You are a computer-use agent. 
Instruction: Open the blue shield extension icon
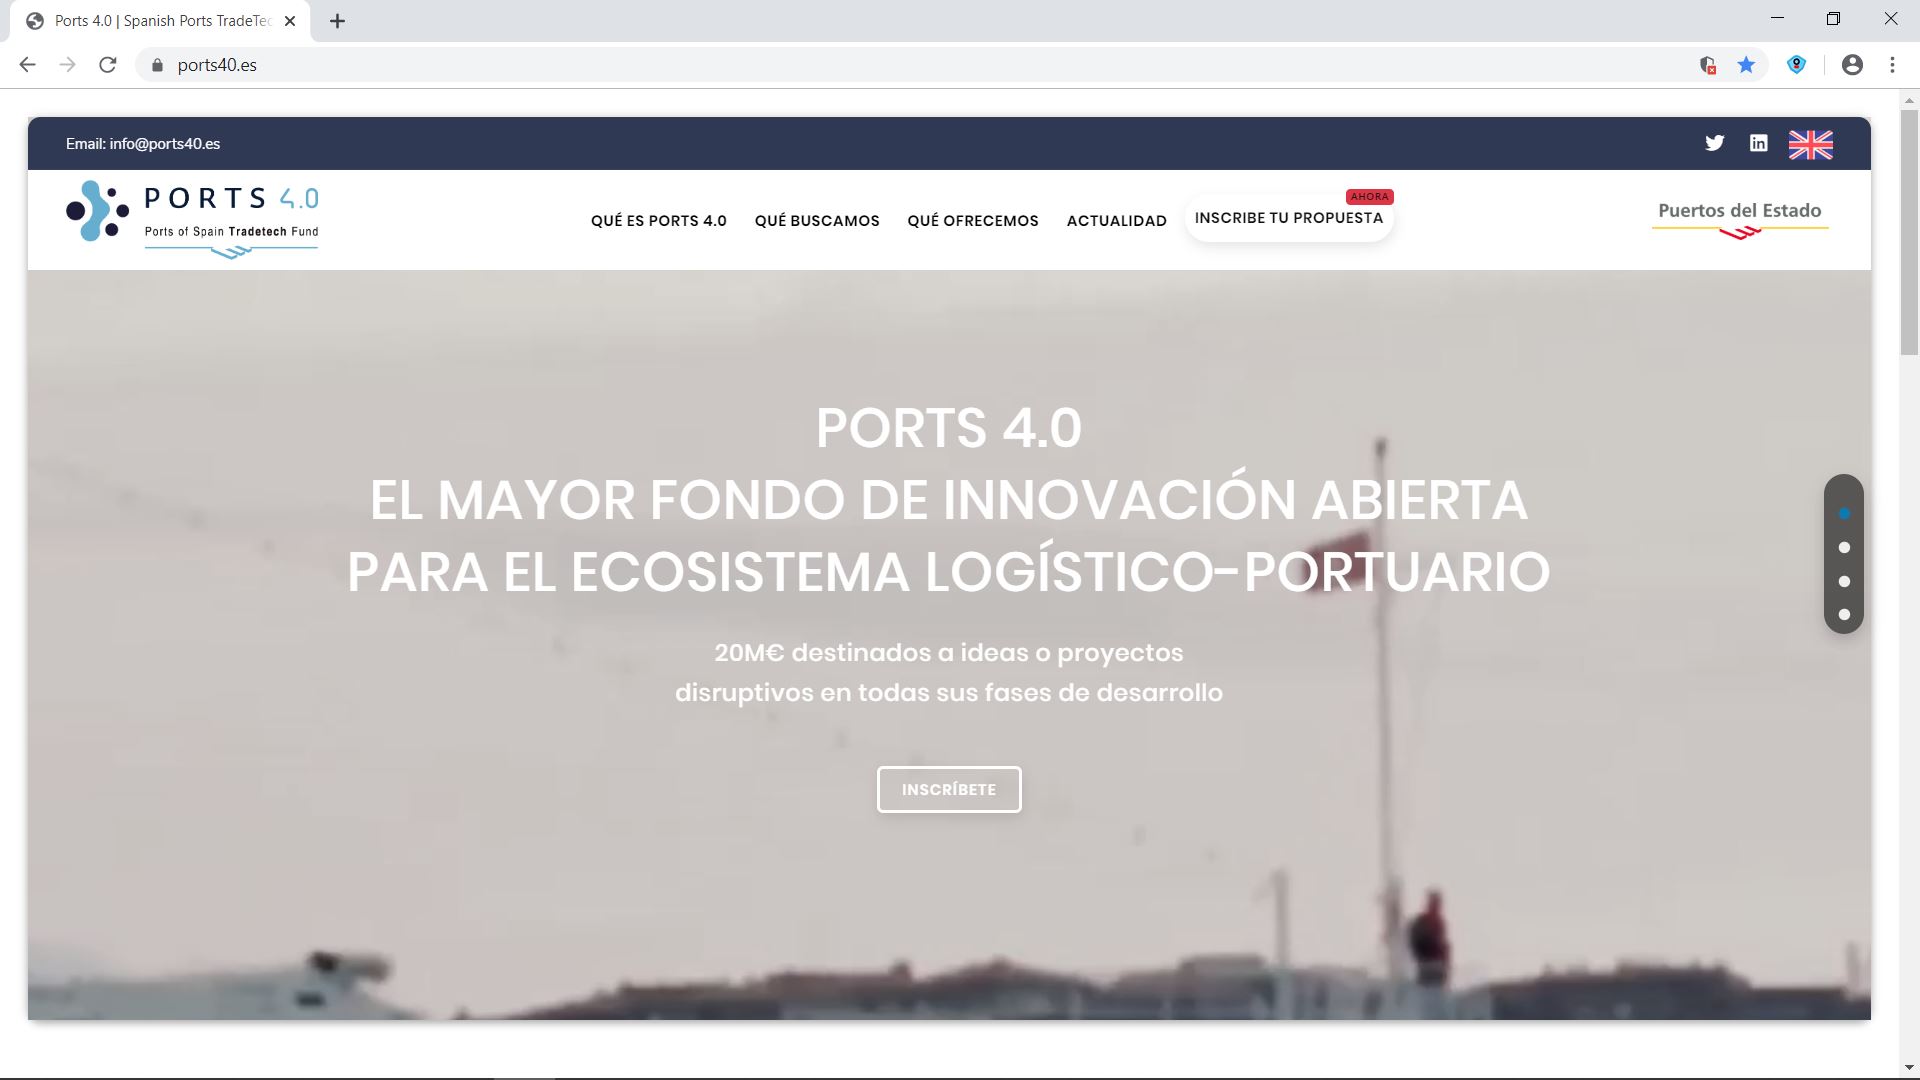pyautogui.click(x=1796, y=65)
